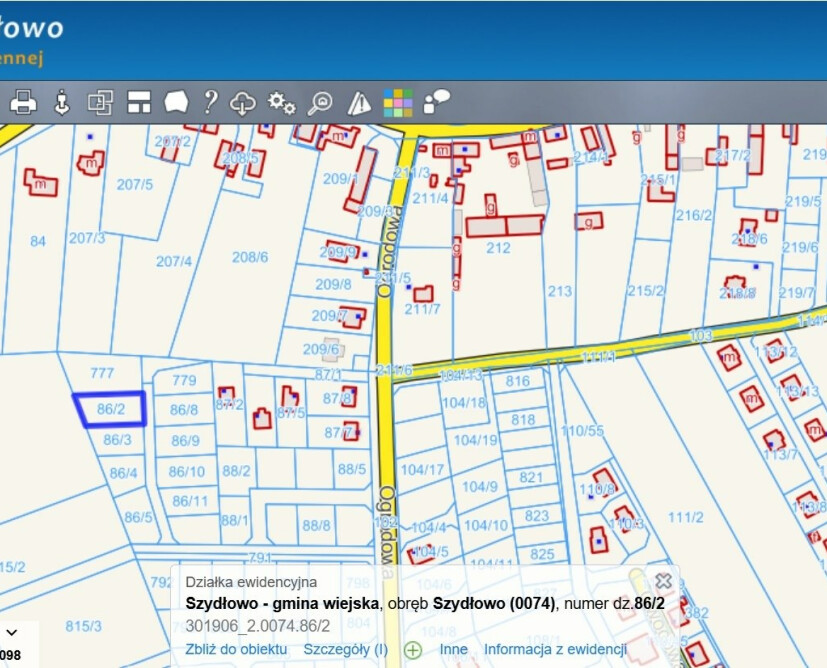Image resolution: width=827 pixels, height=668 pixels.
Task: Click the person with speech bubble icon
Action: tap(437, 101)
